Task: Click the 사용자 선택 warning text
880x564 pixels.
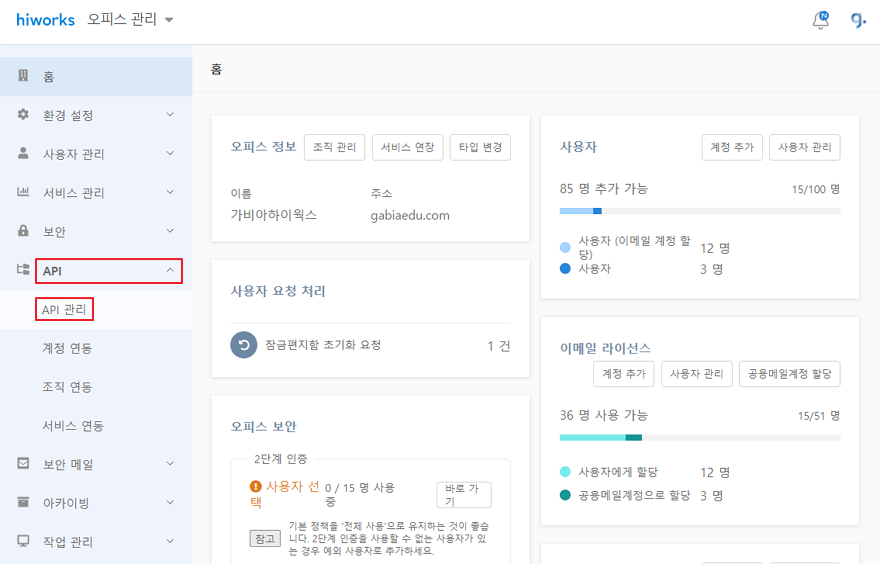Action: pyautogui.click(x=285, y=494)
